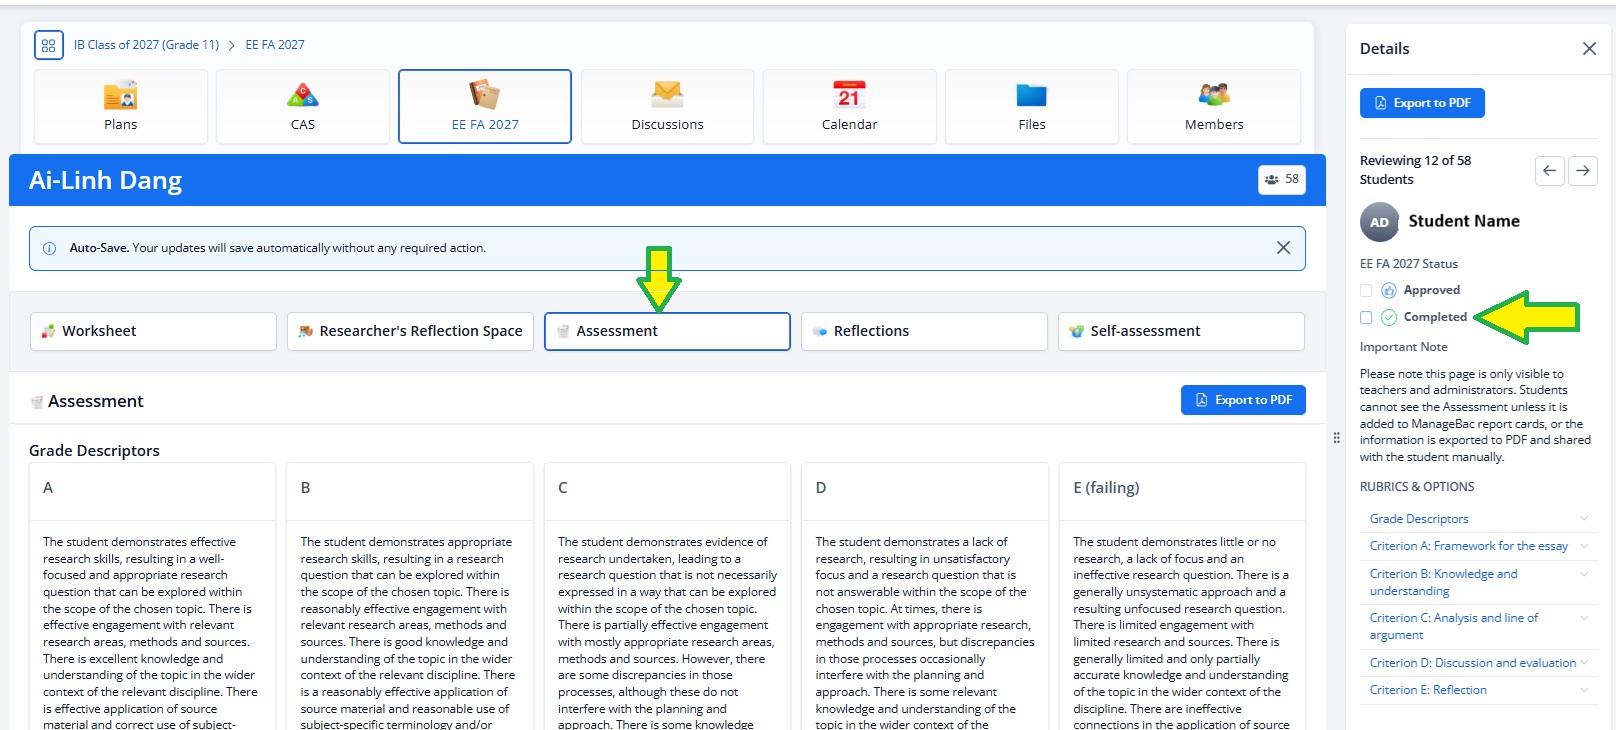The height and width of the screenshot is (730, 1616).
Task: Expand Criterion A: Framework for the essay
Action: tap(1478, 546)
